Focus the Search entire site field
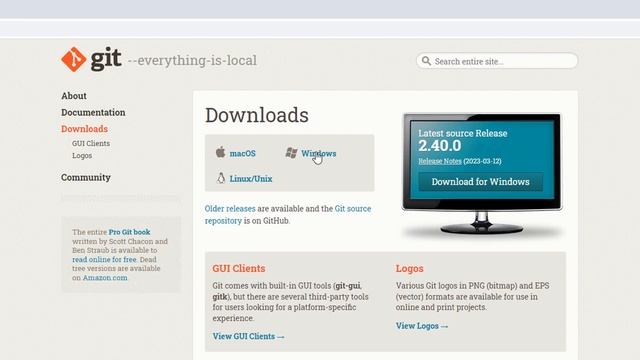Screen dimensions: 640x360 coord(497,61)
